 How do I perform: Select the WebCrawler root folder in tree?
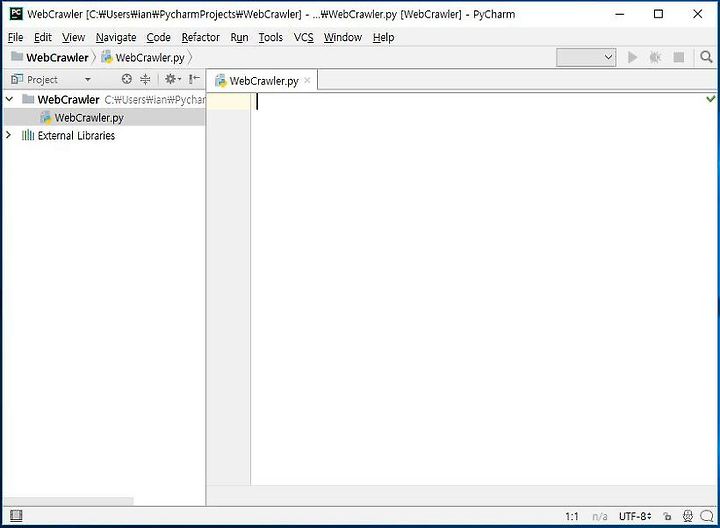pos(68,99)
